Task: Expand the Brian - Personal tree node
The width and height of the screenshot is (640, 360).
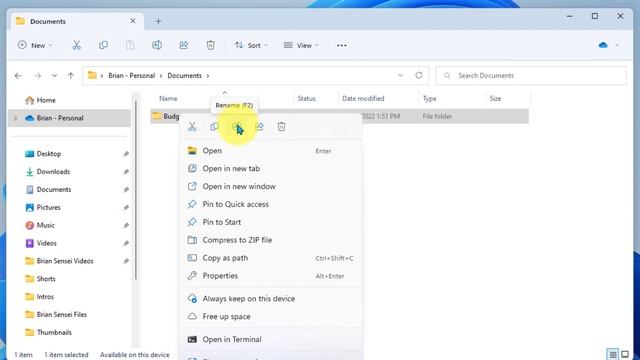Action: (16, 118)
